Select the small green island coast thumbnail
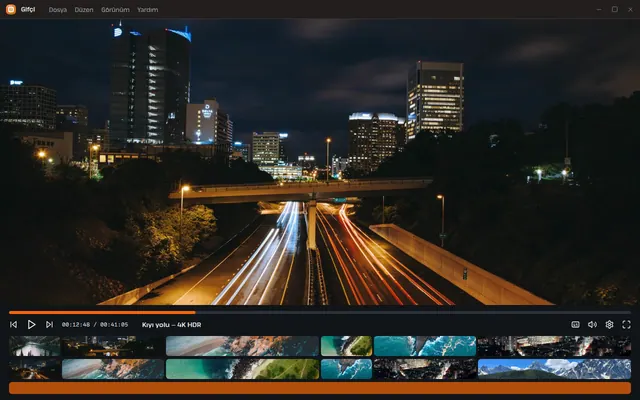Image resolution: width=640 pixels, height=400 pixels. click(x=347, y=346)
